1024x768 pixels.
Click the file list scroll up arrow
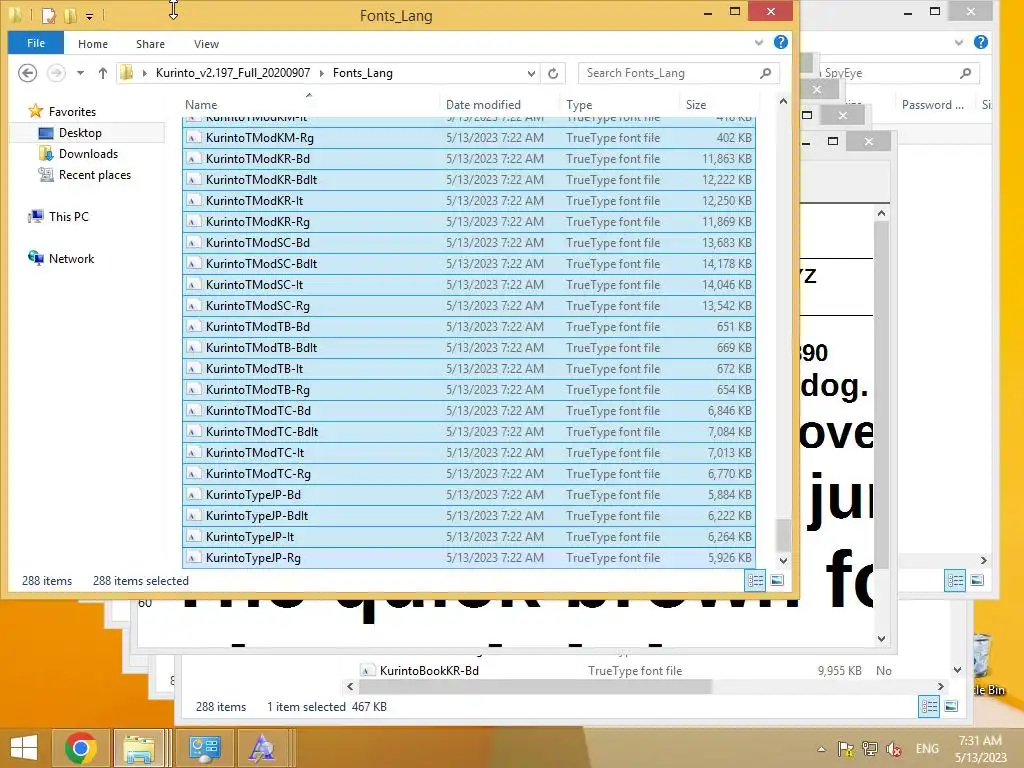[x=783, y=101]
